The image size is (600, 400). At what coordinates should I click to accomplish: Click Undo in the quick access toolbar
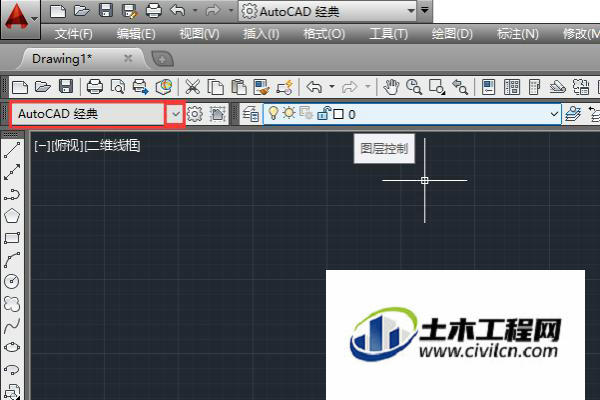[x=178, y=11]
